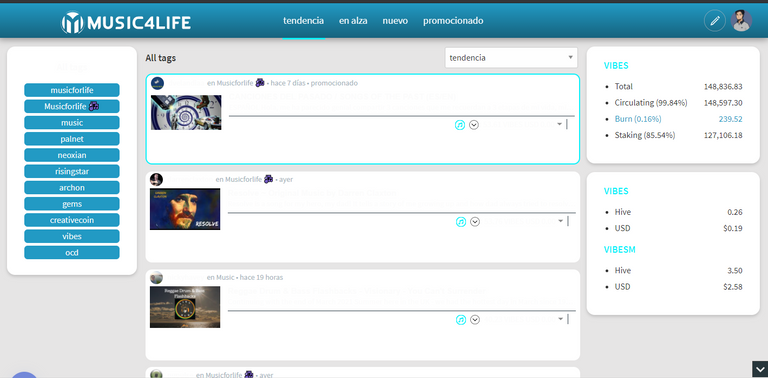Click author avatar of the Resolve post
The image size is (768, 378).
[x=156, y=179]
